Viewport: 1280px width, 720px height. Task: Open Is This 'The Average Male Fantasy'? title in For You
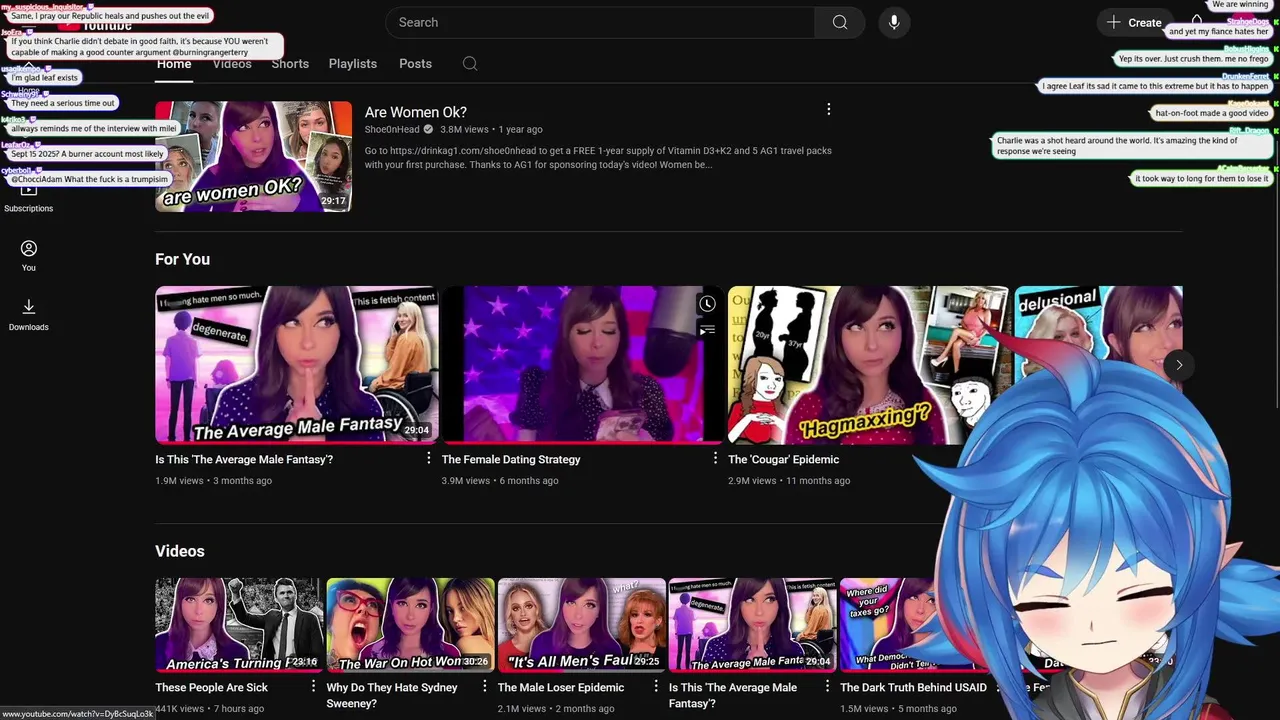tap(244, 460)
